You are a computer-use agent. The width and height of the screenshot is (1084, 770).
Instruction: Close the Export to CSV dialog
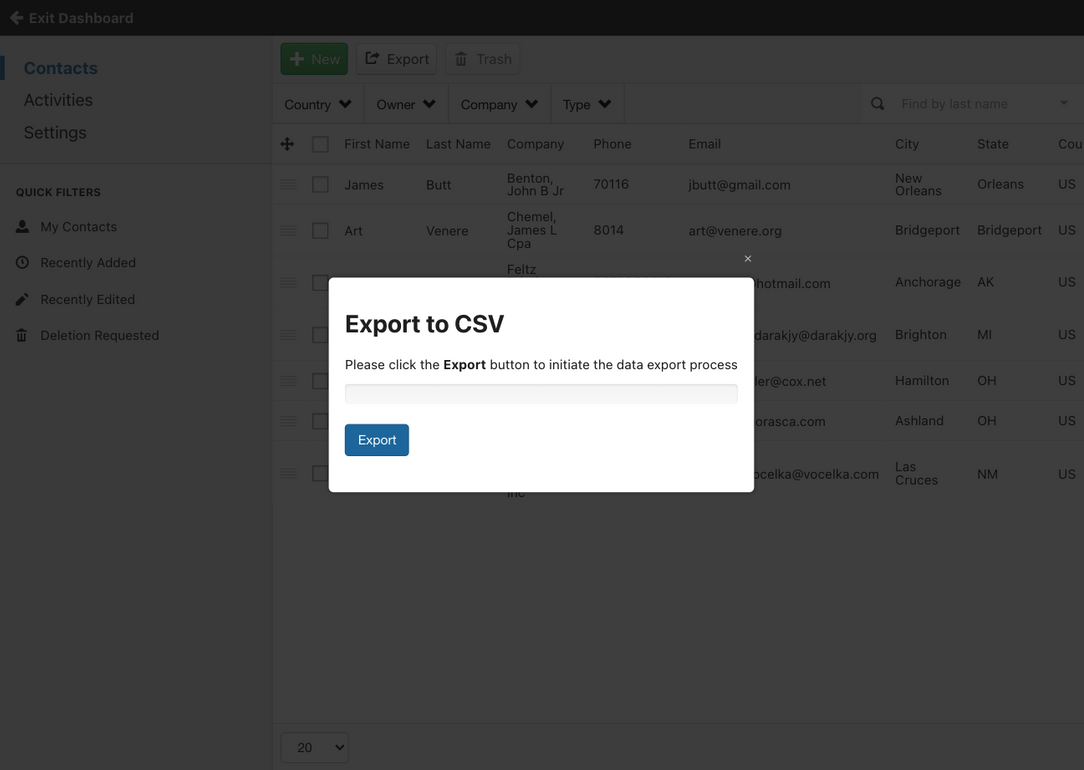(747, 259)
